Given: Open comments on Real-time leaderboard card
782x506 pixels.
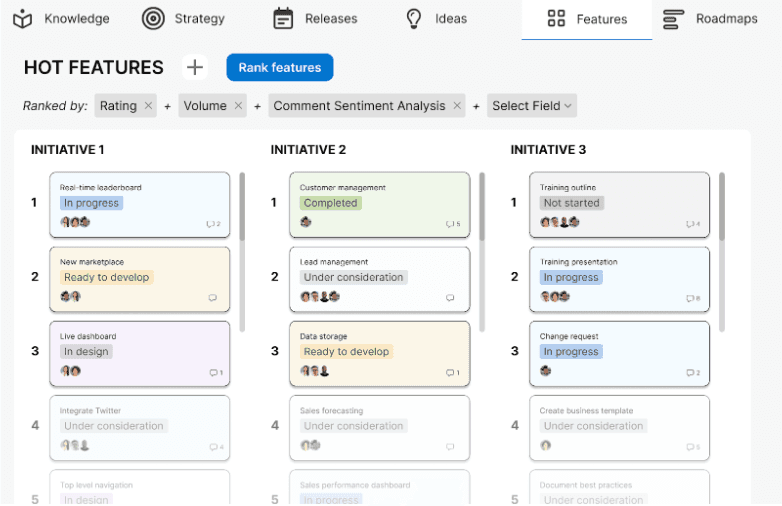Looking at the screenshot, I should [x=212, y=224].
